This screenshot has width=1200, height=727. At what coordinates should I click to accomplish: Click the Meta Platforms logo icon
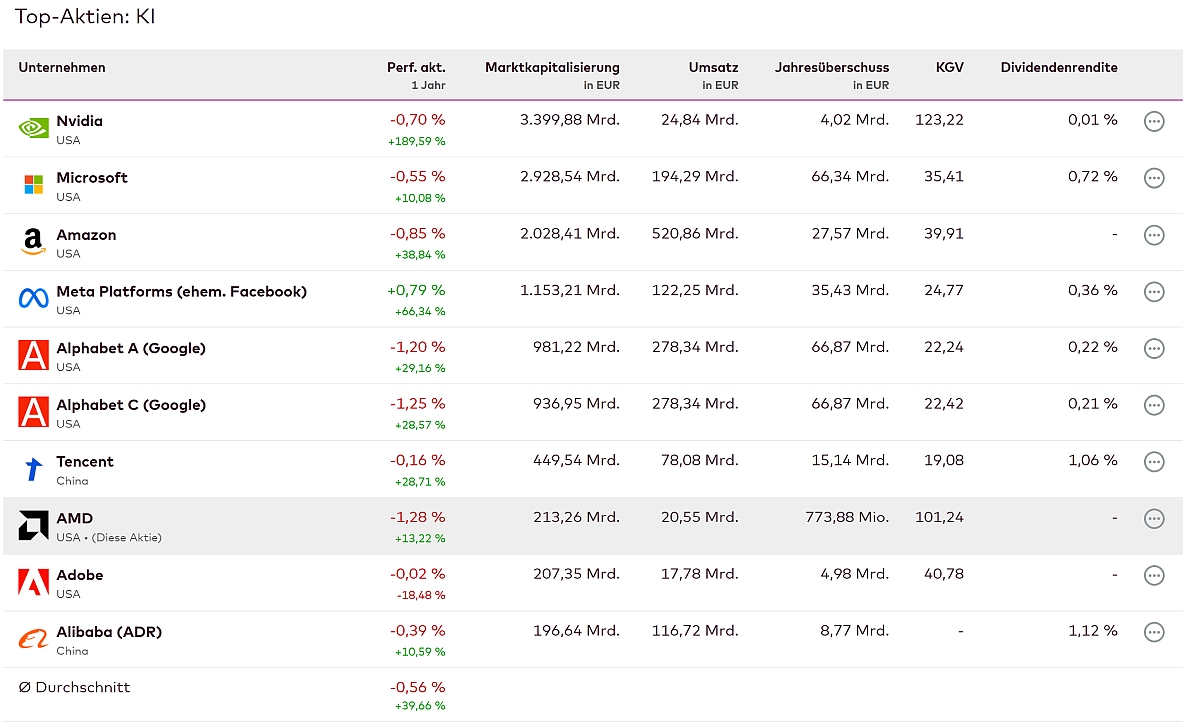click(x=33, y=298)
